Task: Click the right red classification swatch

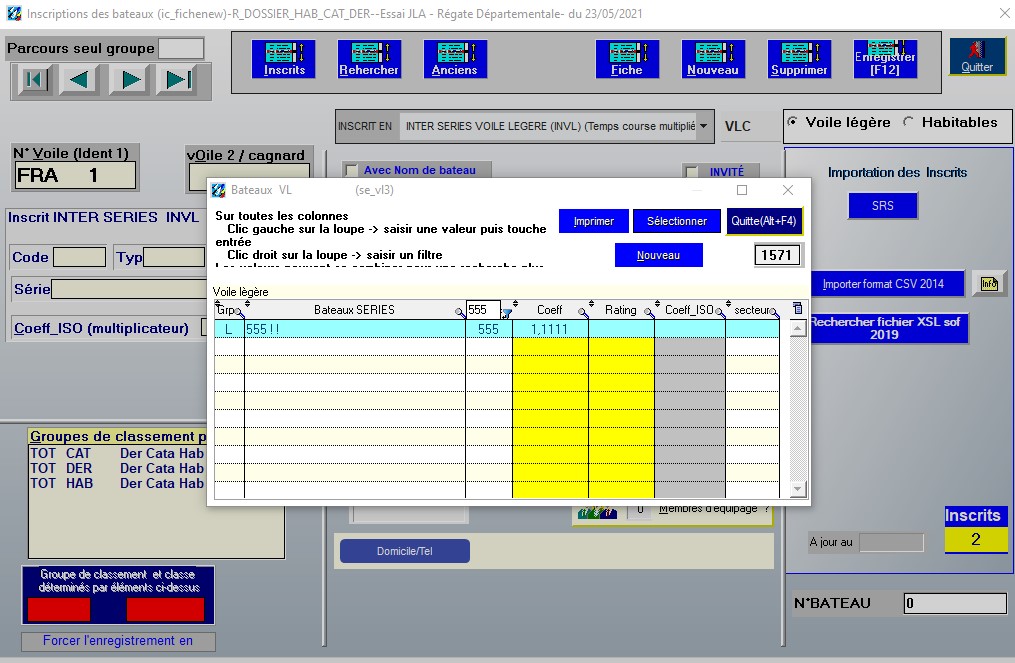Action: tap(165, 609)
